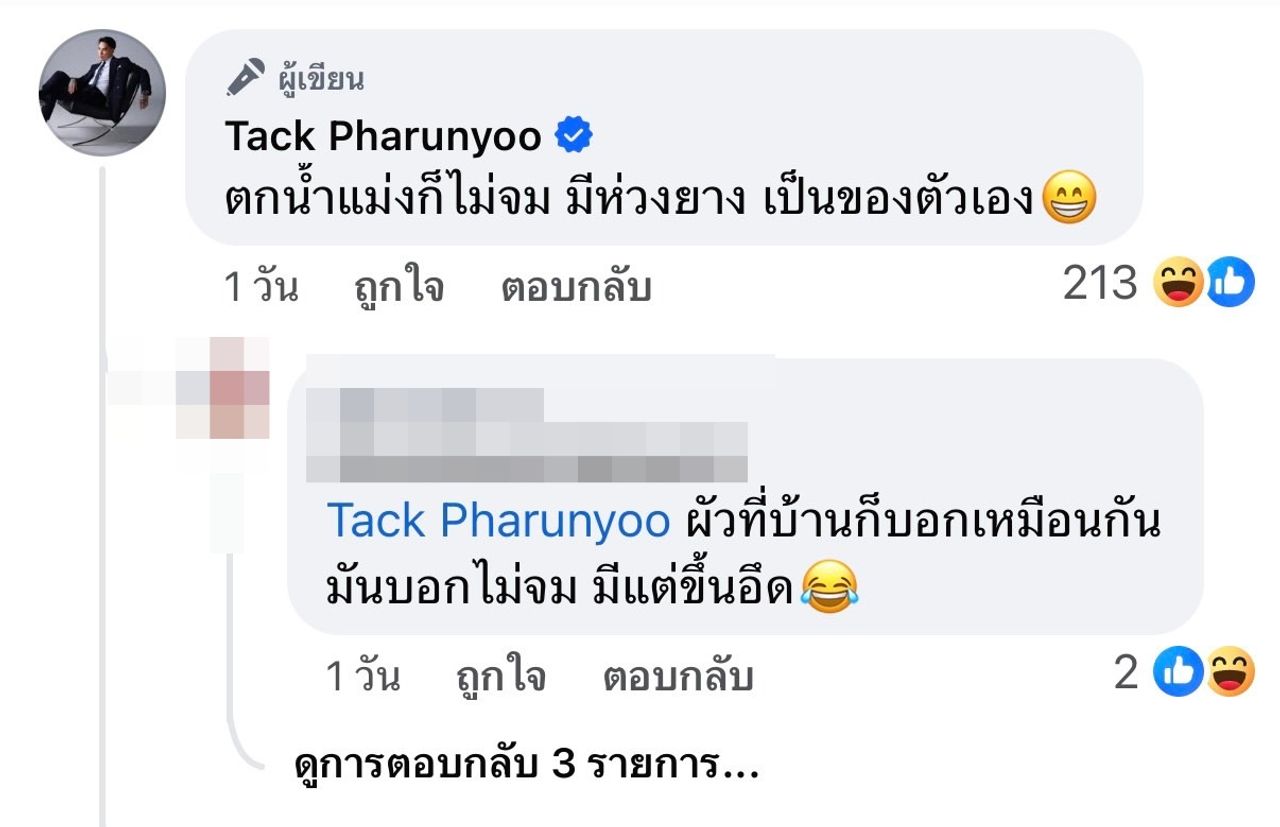The width and height of the screenshot is (1280, 827).
Task: Click the laughing reaction icon on the reply comment
Action: tap(1229, 674)
